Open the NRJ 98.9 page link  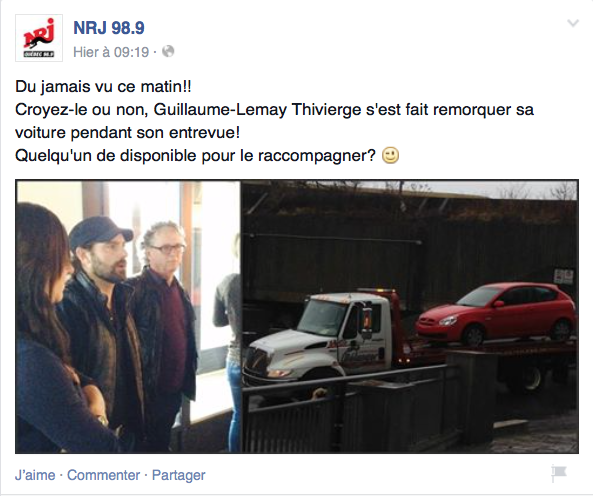click(109, 28)
